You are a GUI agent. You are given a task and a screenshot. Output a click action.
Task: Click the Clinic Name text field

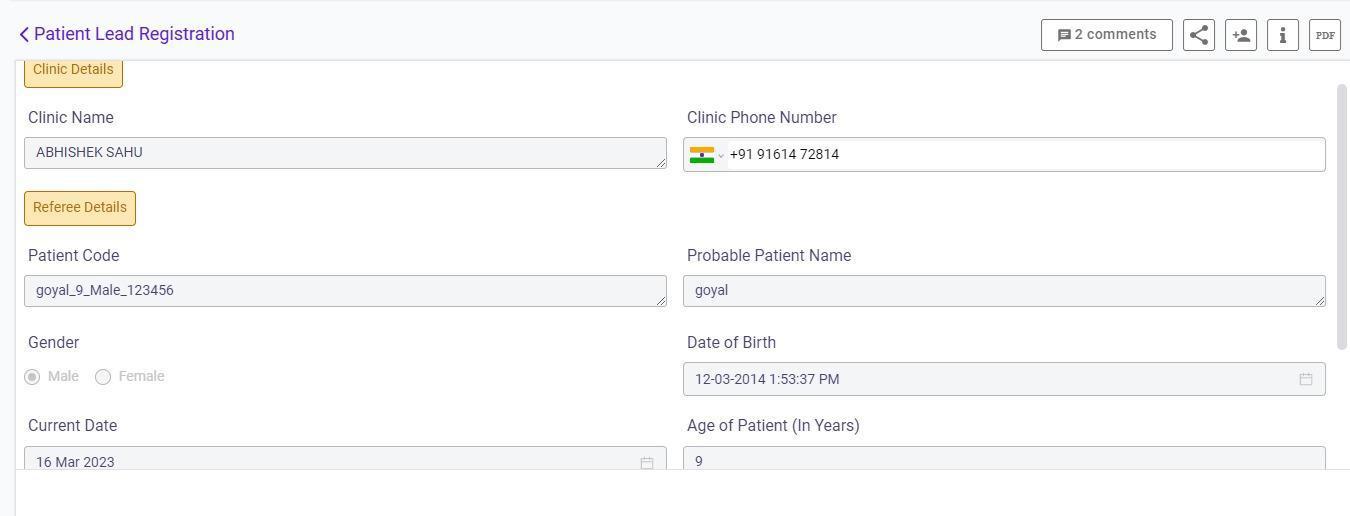coord(345,153)
